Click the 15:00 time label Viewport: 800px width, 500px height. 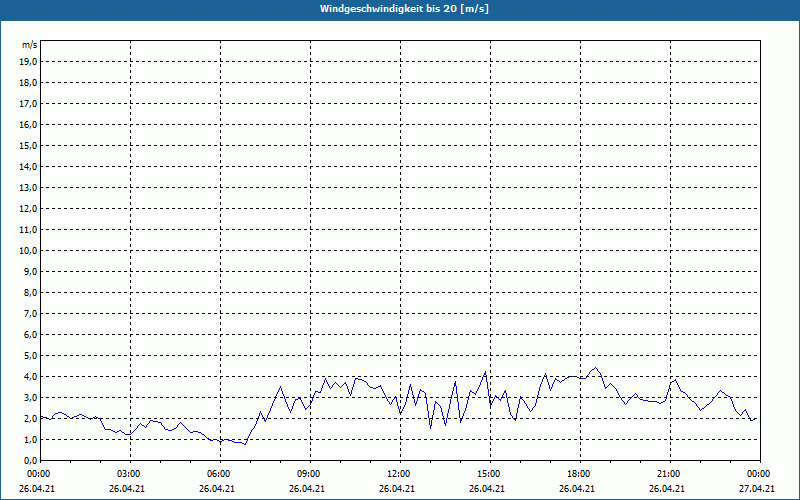click(489, 474)
